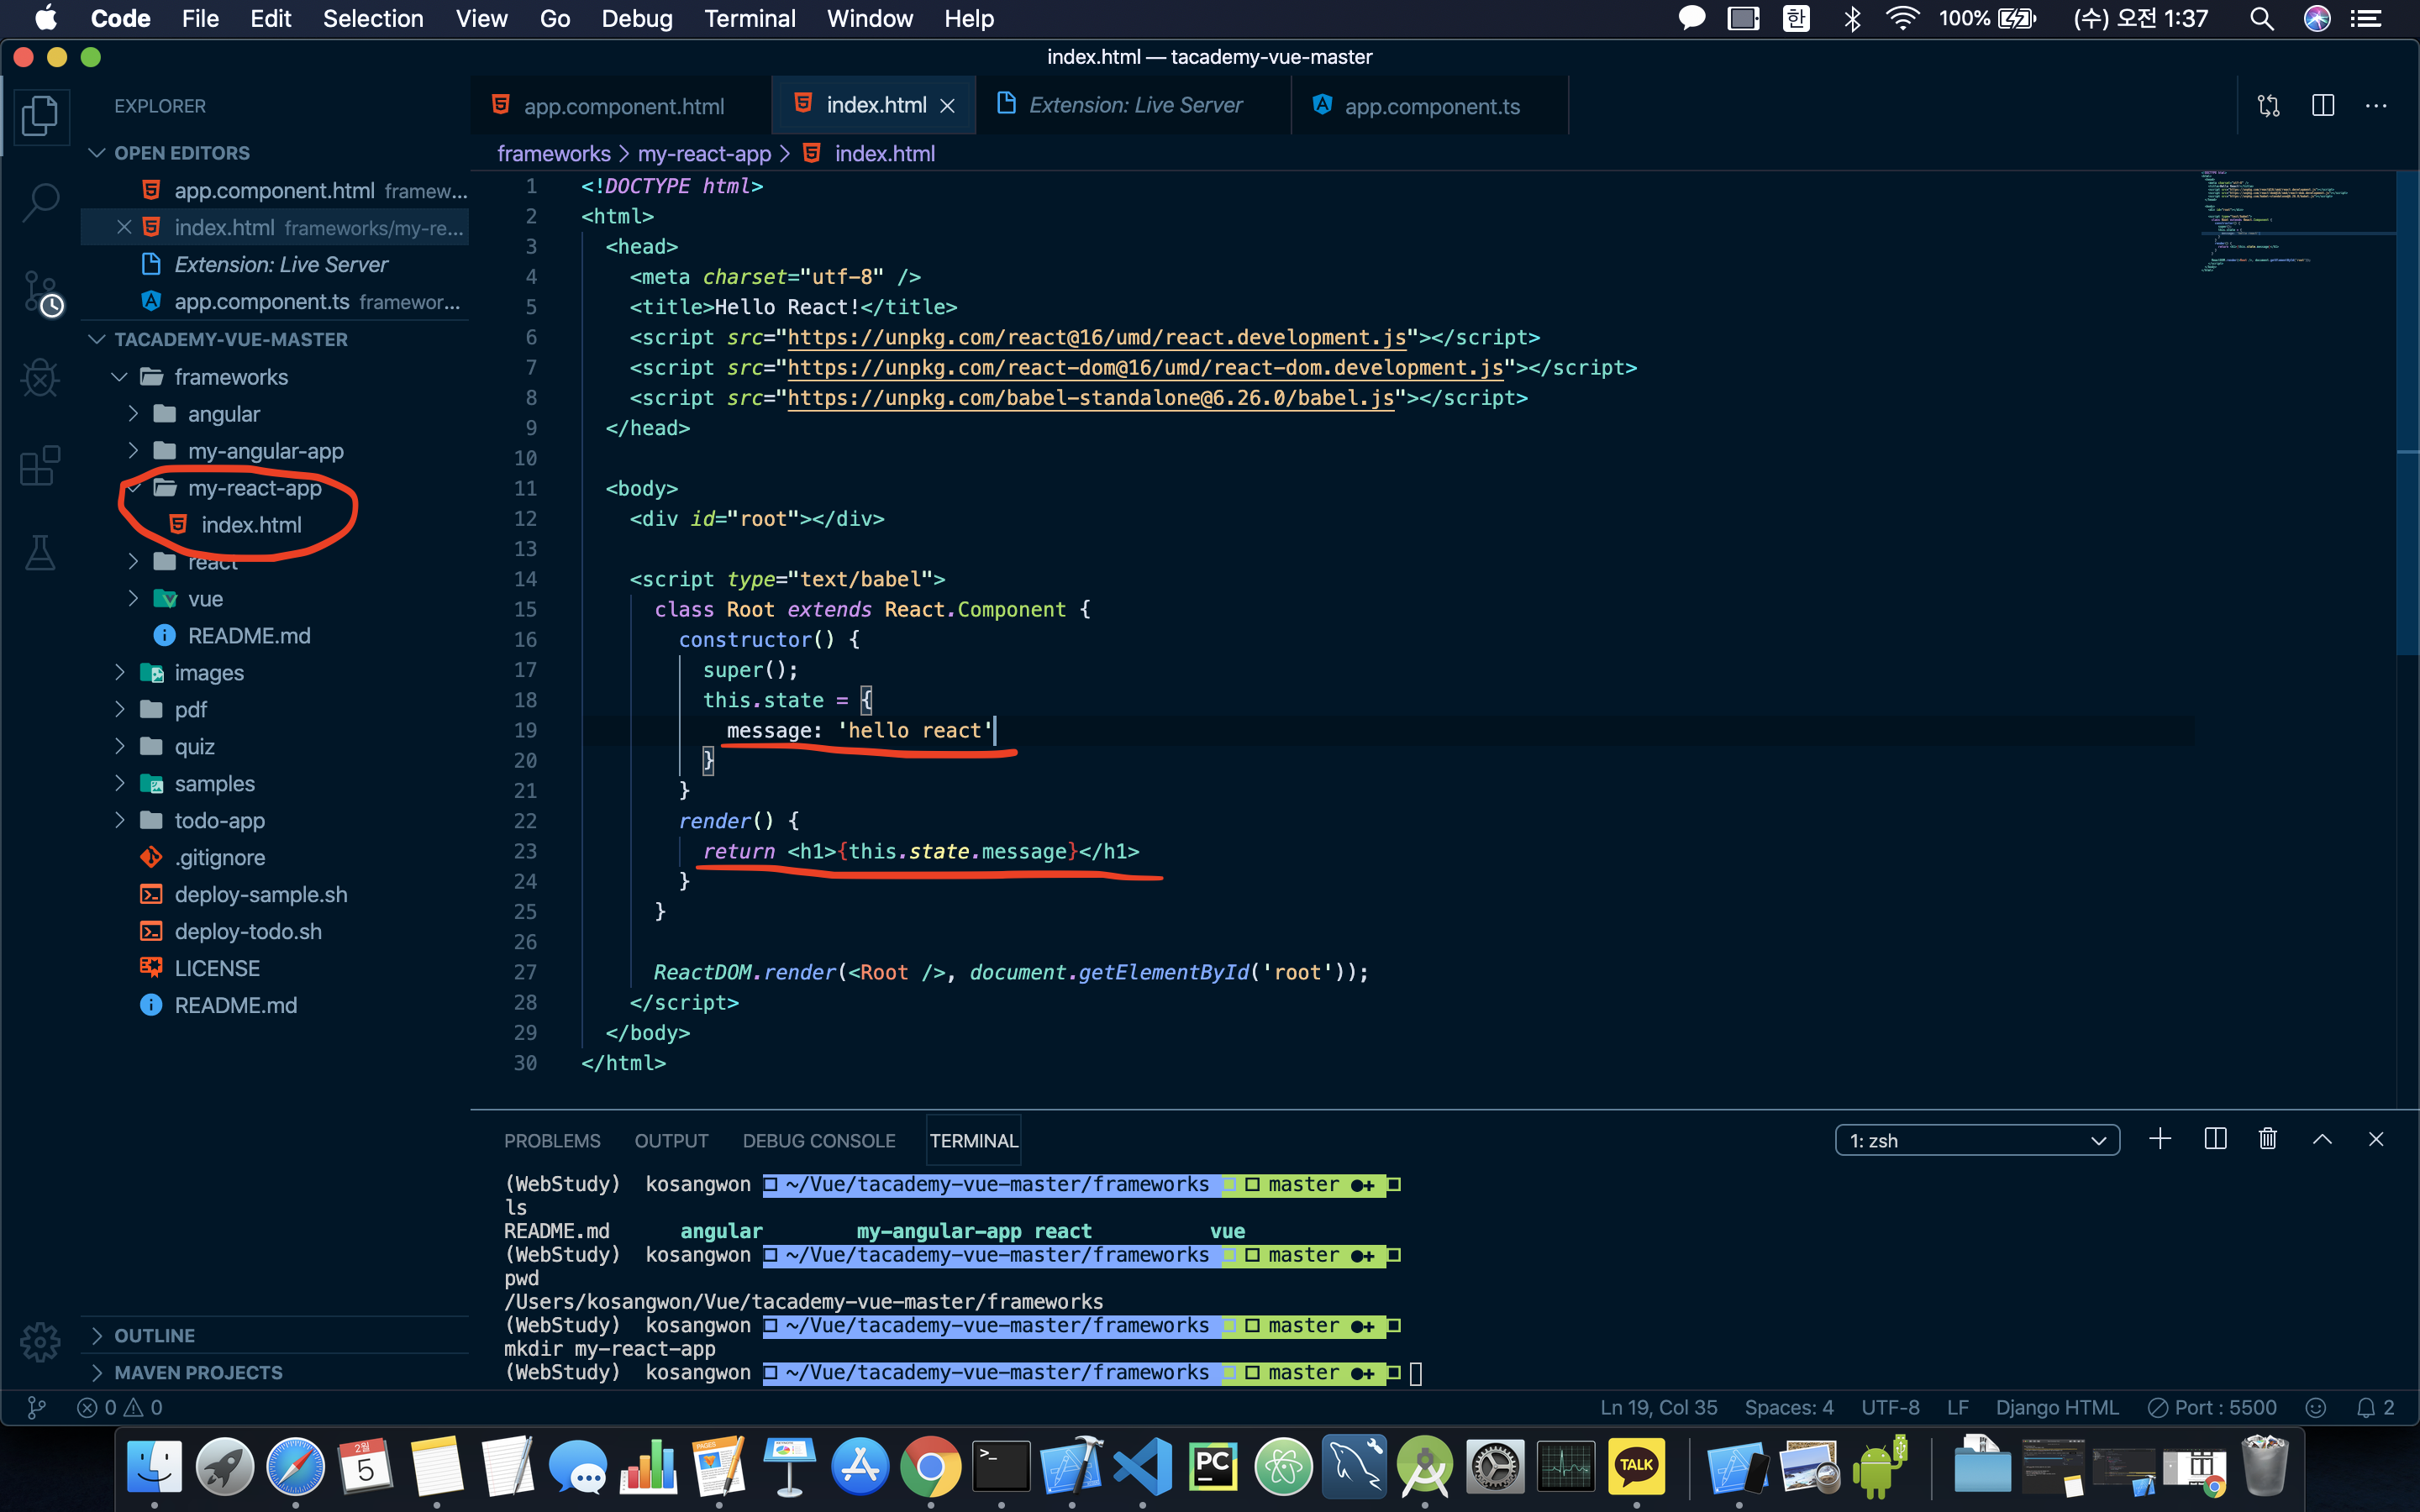2420x1512 pixels.
Task: Open the Extensions view icon
Action: point(41,466)
